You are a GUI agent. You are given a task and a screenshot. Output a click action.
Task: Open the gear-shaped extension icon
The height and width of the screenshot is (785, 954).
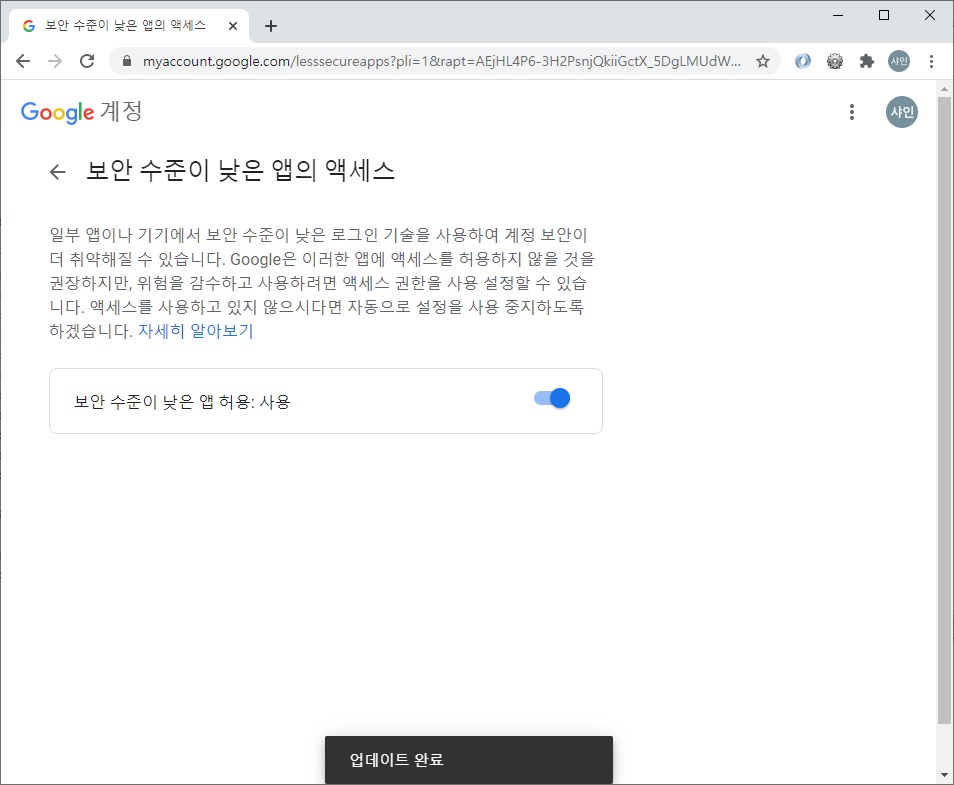835,61
